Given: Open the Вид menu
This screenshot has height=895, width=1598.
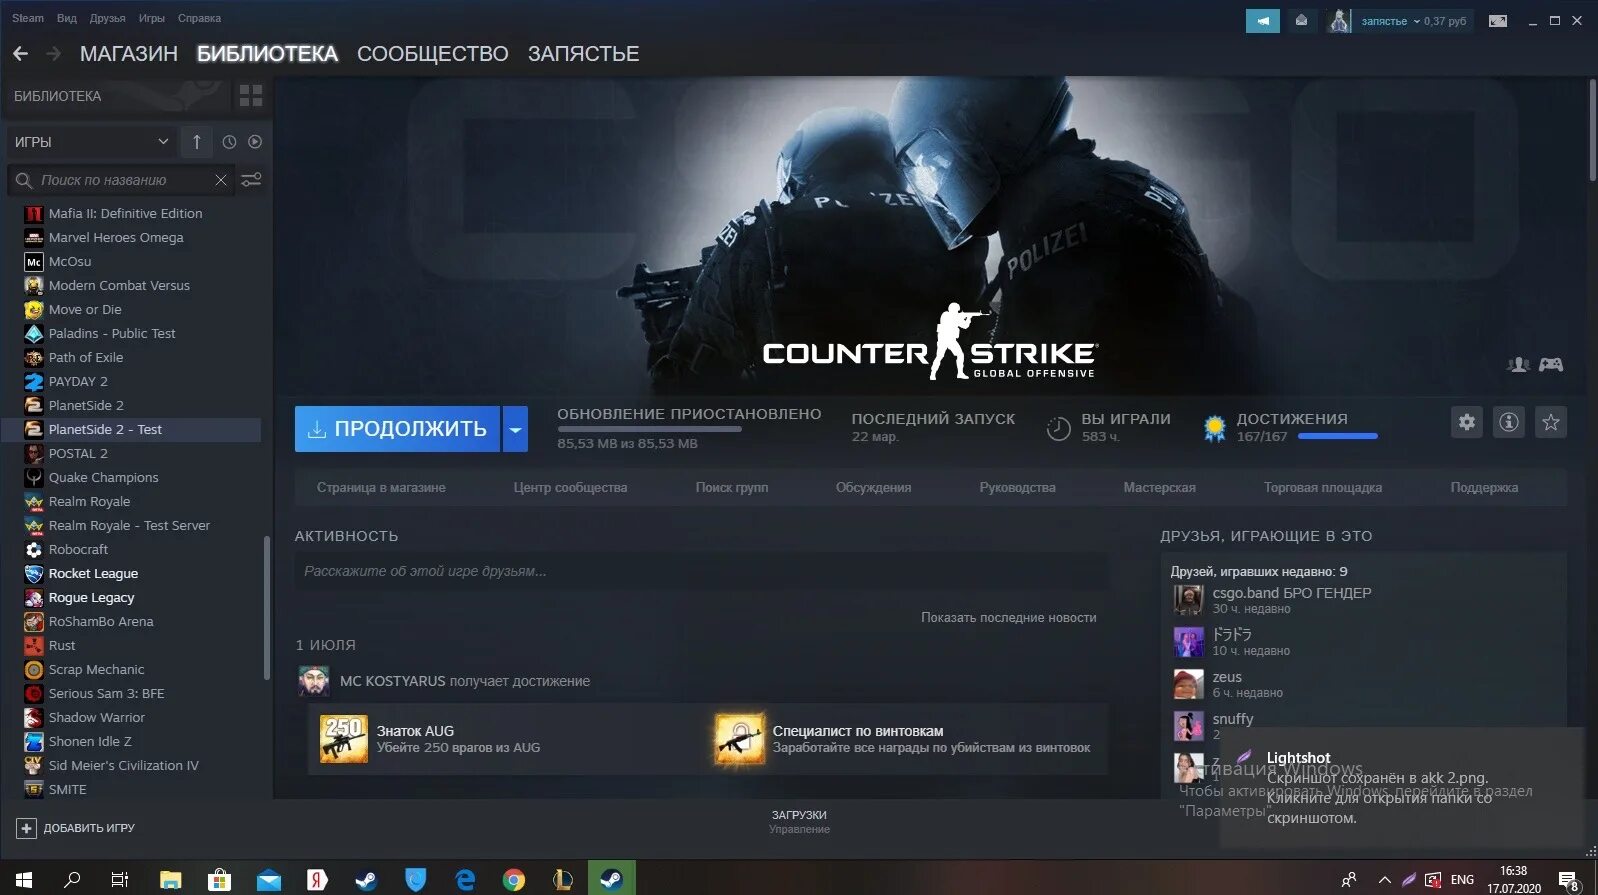Looking at the screenshot, I should coord(67,18).
